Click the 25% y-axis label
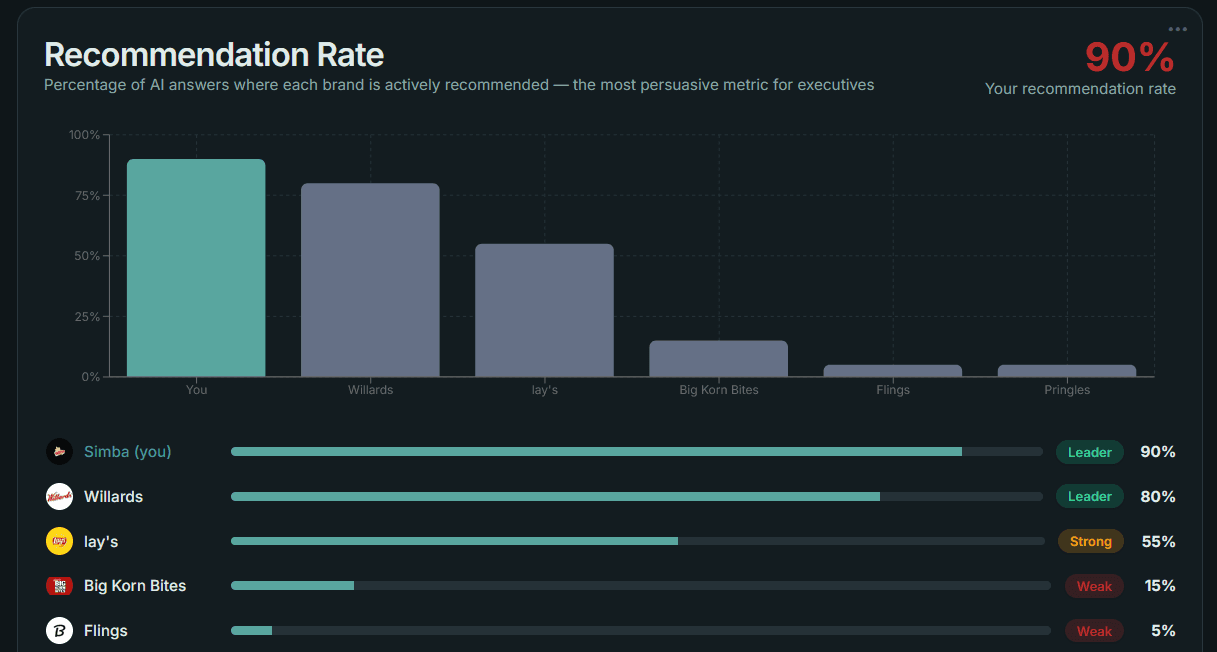The height and width of the screenshot is (652, 1217). 87,317
